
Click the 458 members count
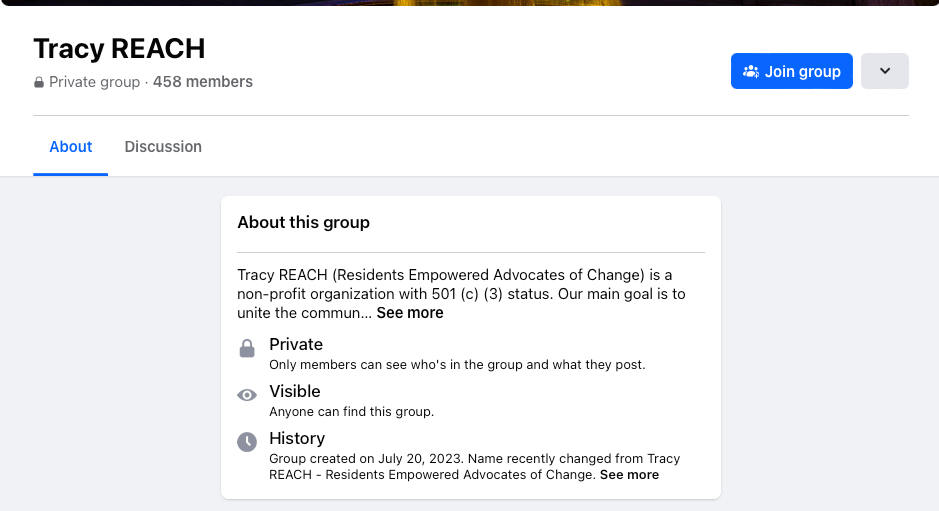203,82
